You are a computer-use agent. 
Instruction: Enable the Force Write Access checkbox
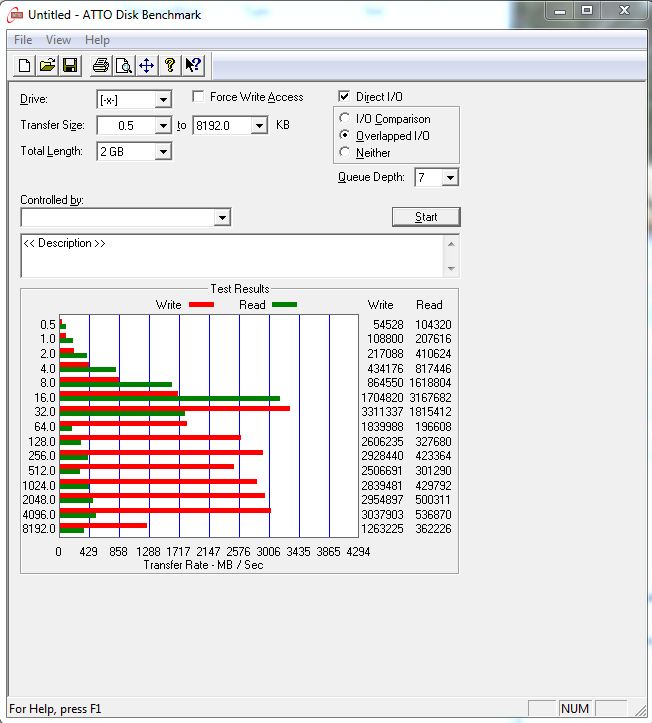[x=198, y=96]
